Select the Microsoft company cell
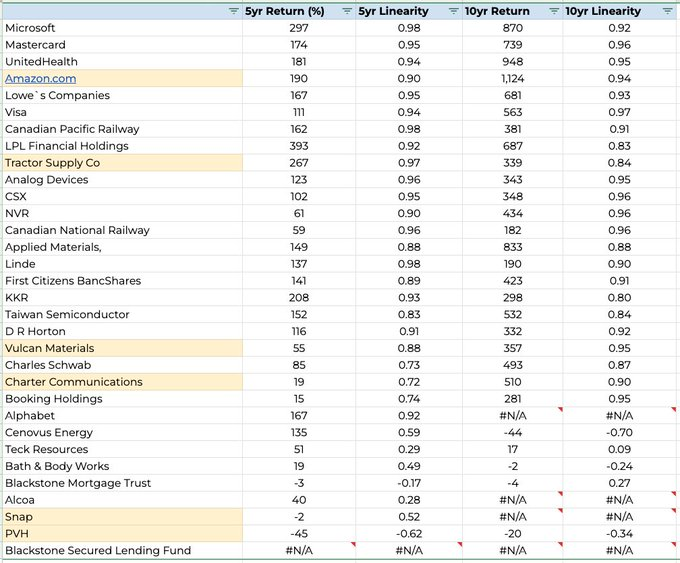This screenshot has height=563, width=680. click(x=122, y=28)
